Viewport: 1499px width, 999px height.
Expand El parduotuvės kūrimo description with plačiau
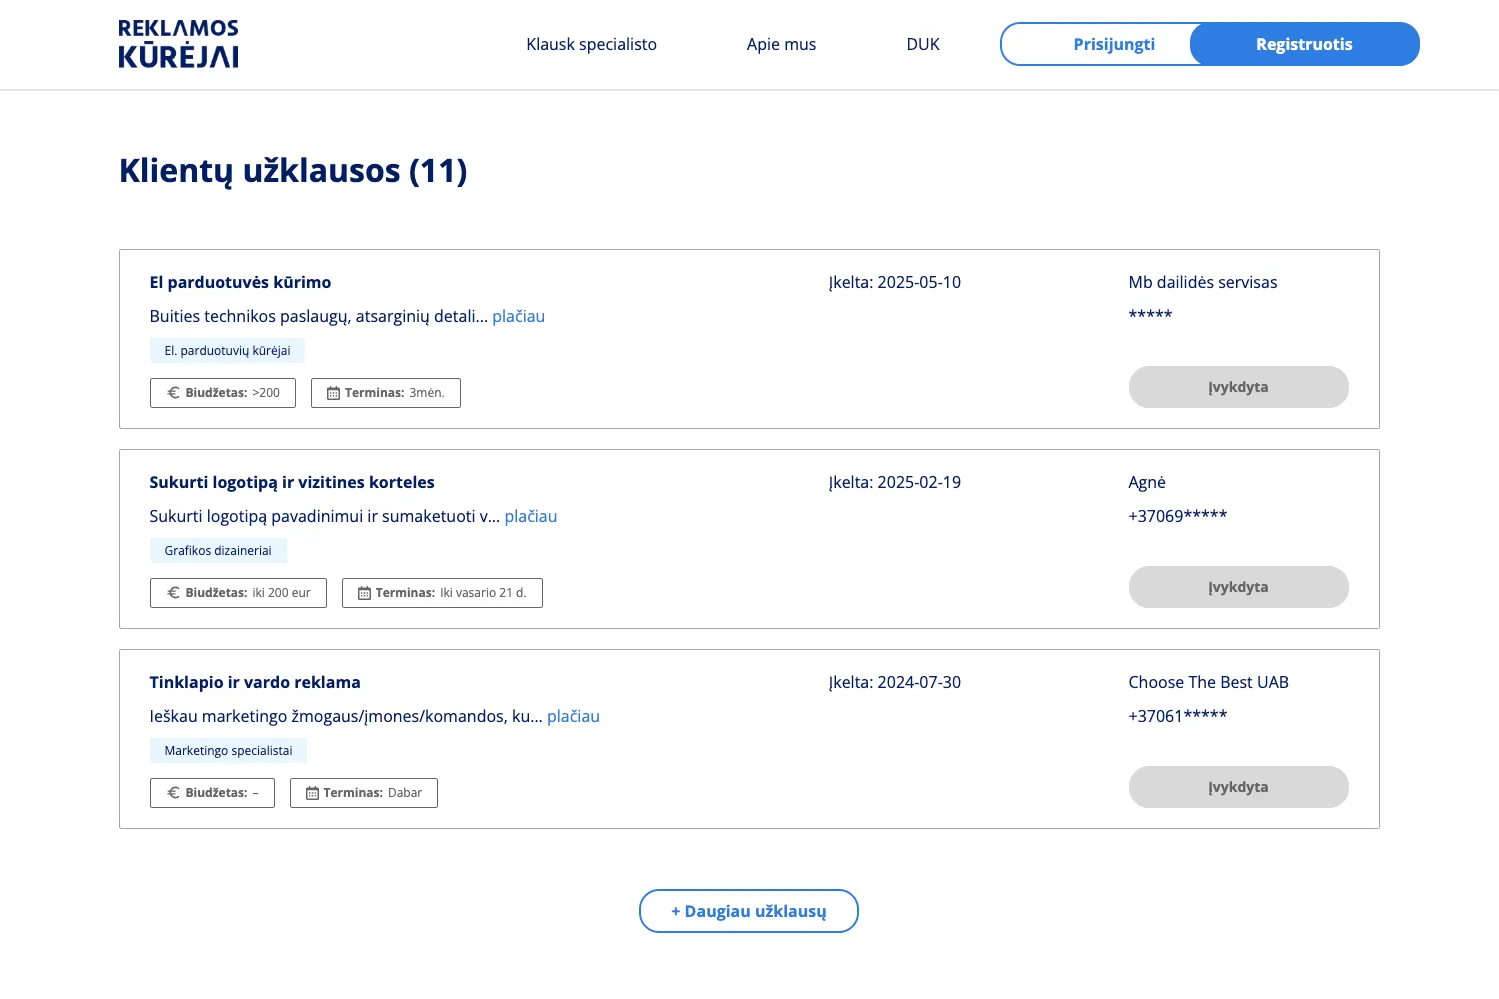click(518, 316)
